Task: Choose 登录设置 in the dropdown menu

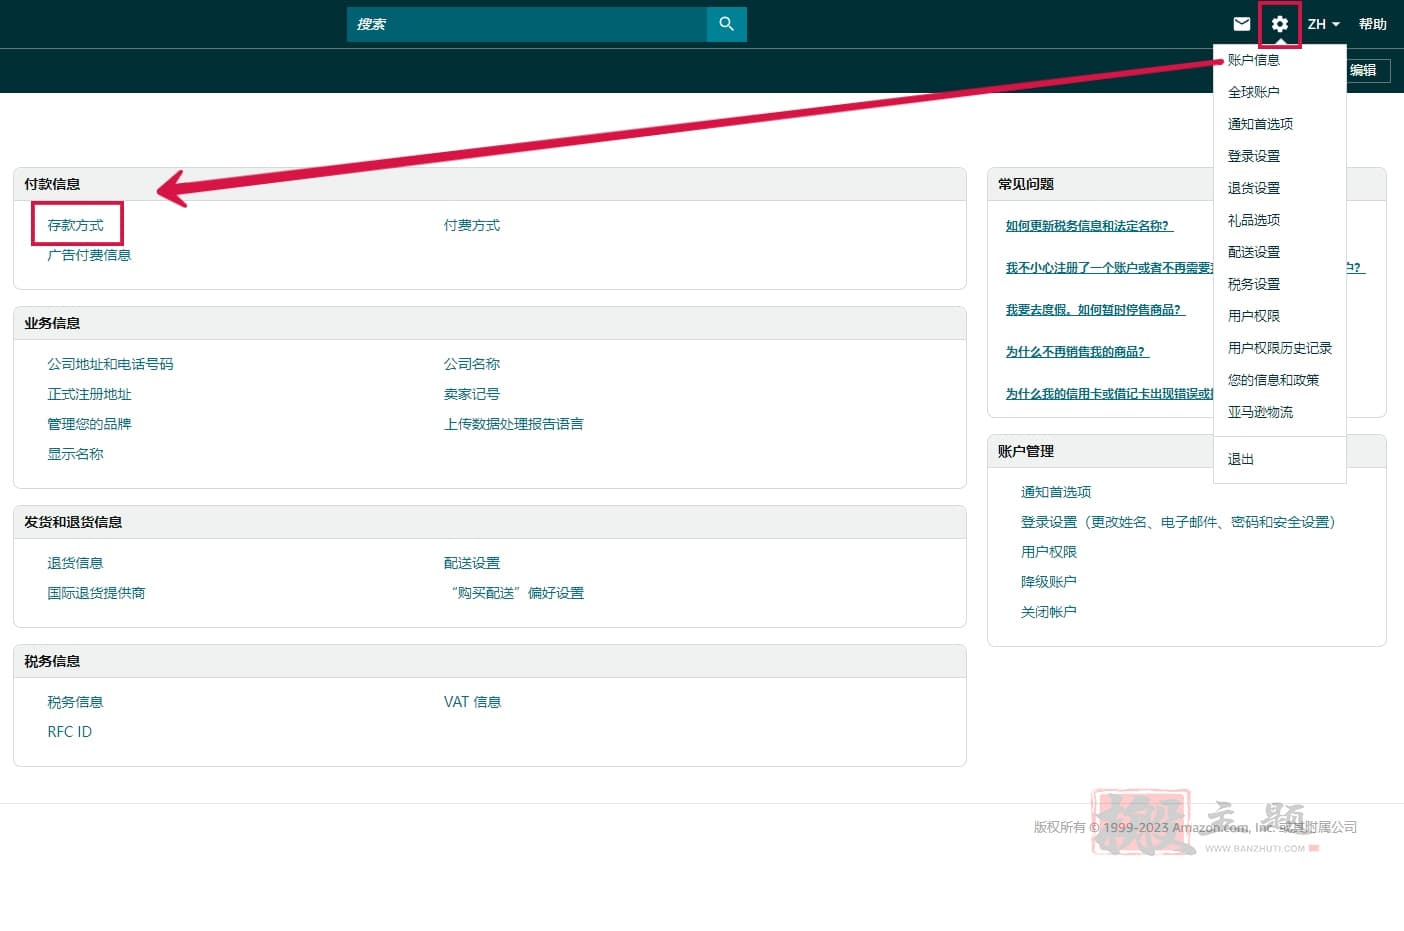Action: (x=1253, y=156)
